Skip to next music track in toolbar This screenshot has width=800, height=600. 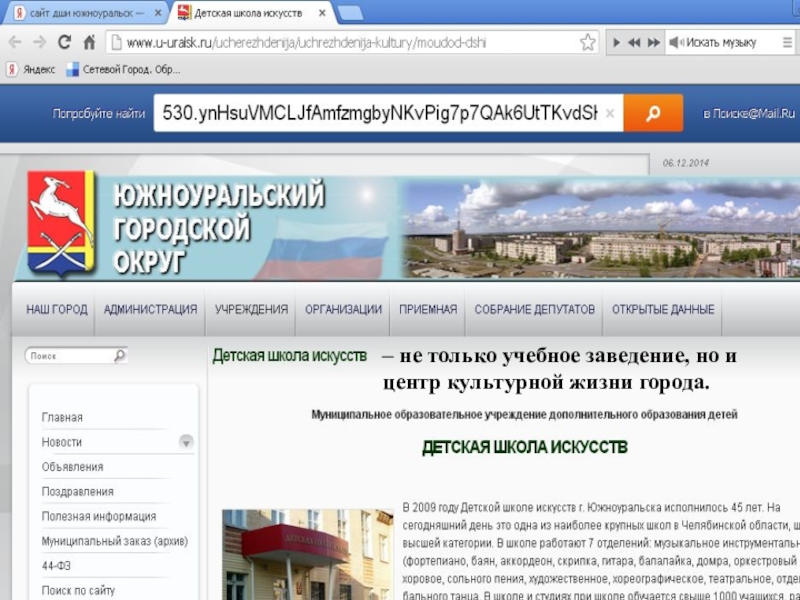click(x=653, y=43)
